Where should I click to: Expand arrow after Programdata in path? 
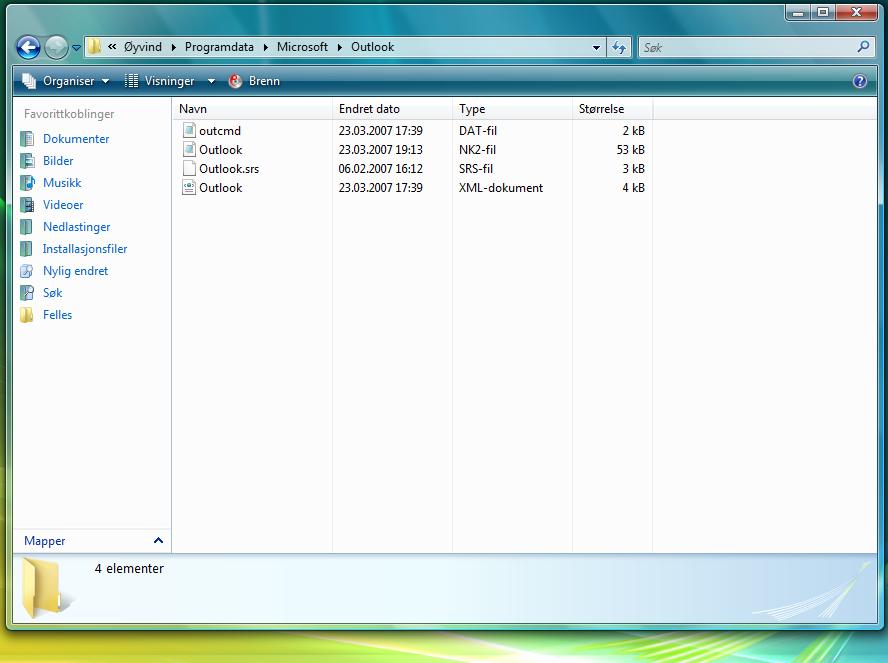coord(265,48)
